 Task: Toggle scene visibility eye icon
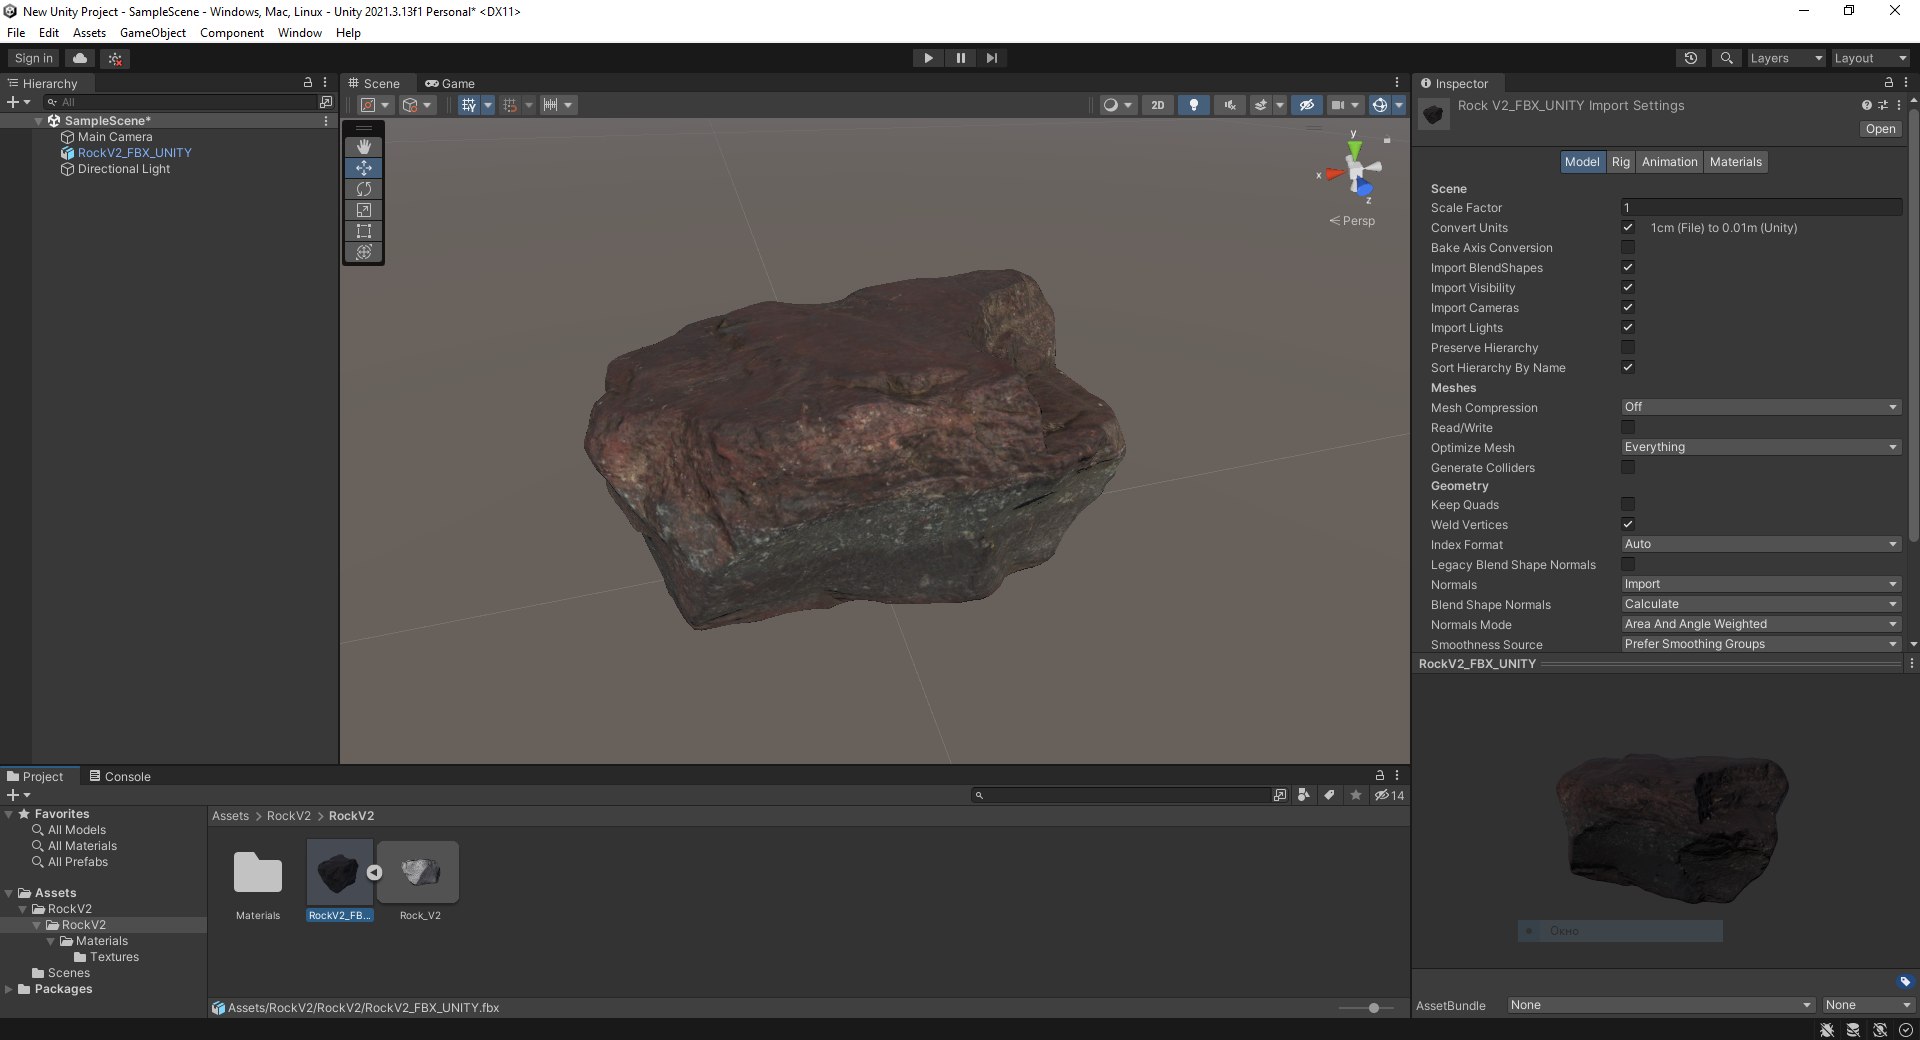[1306, 105]
